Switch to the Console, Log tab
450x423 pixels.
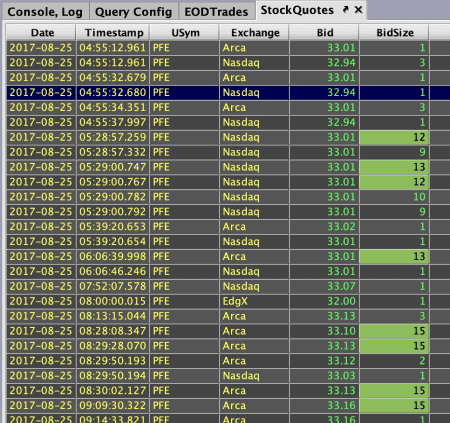pos(45,12)
